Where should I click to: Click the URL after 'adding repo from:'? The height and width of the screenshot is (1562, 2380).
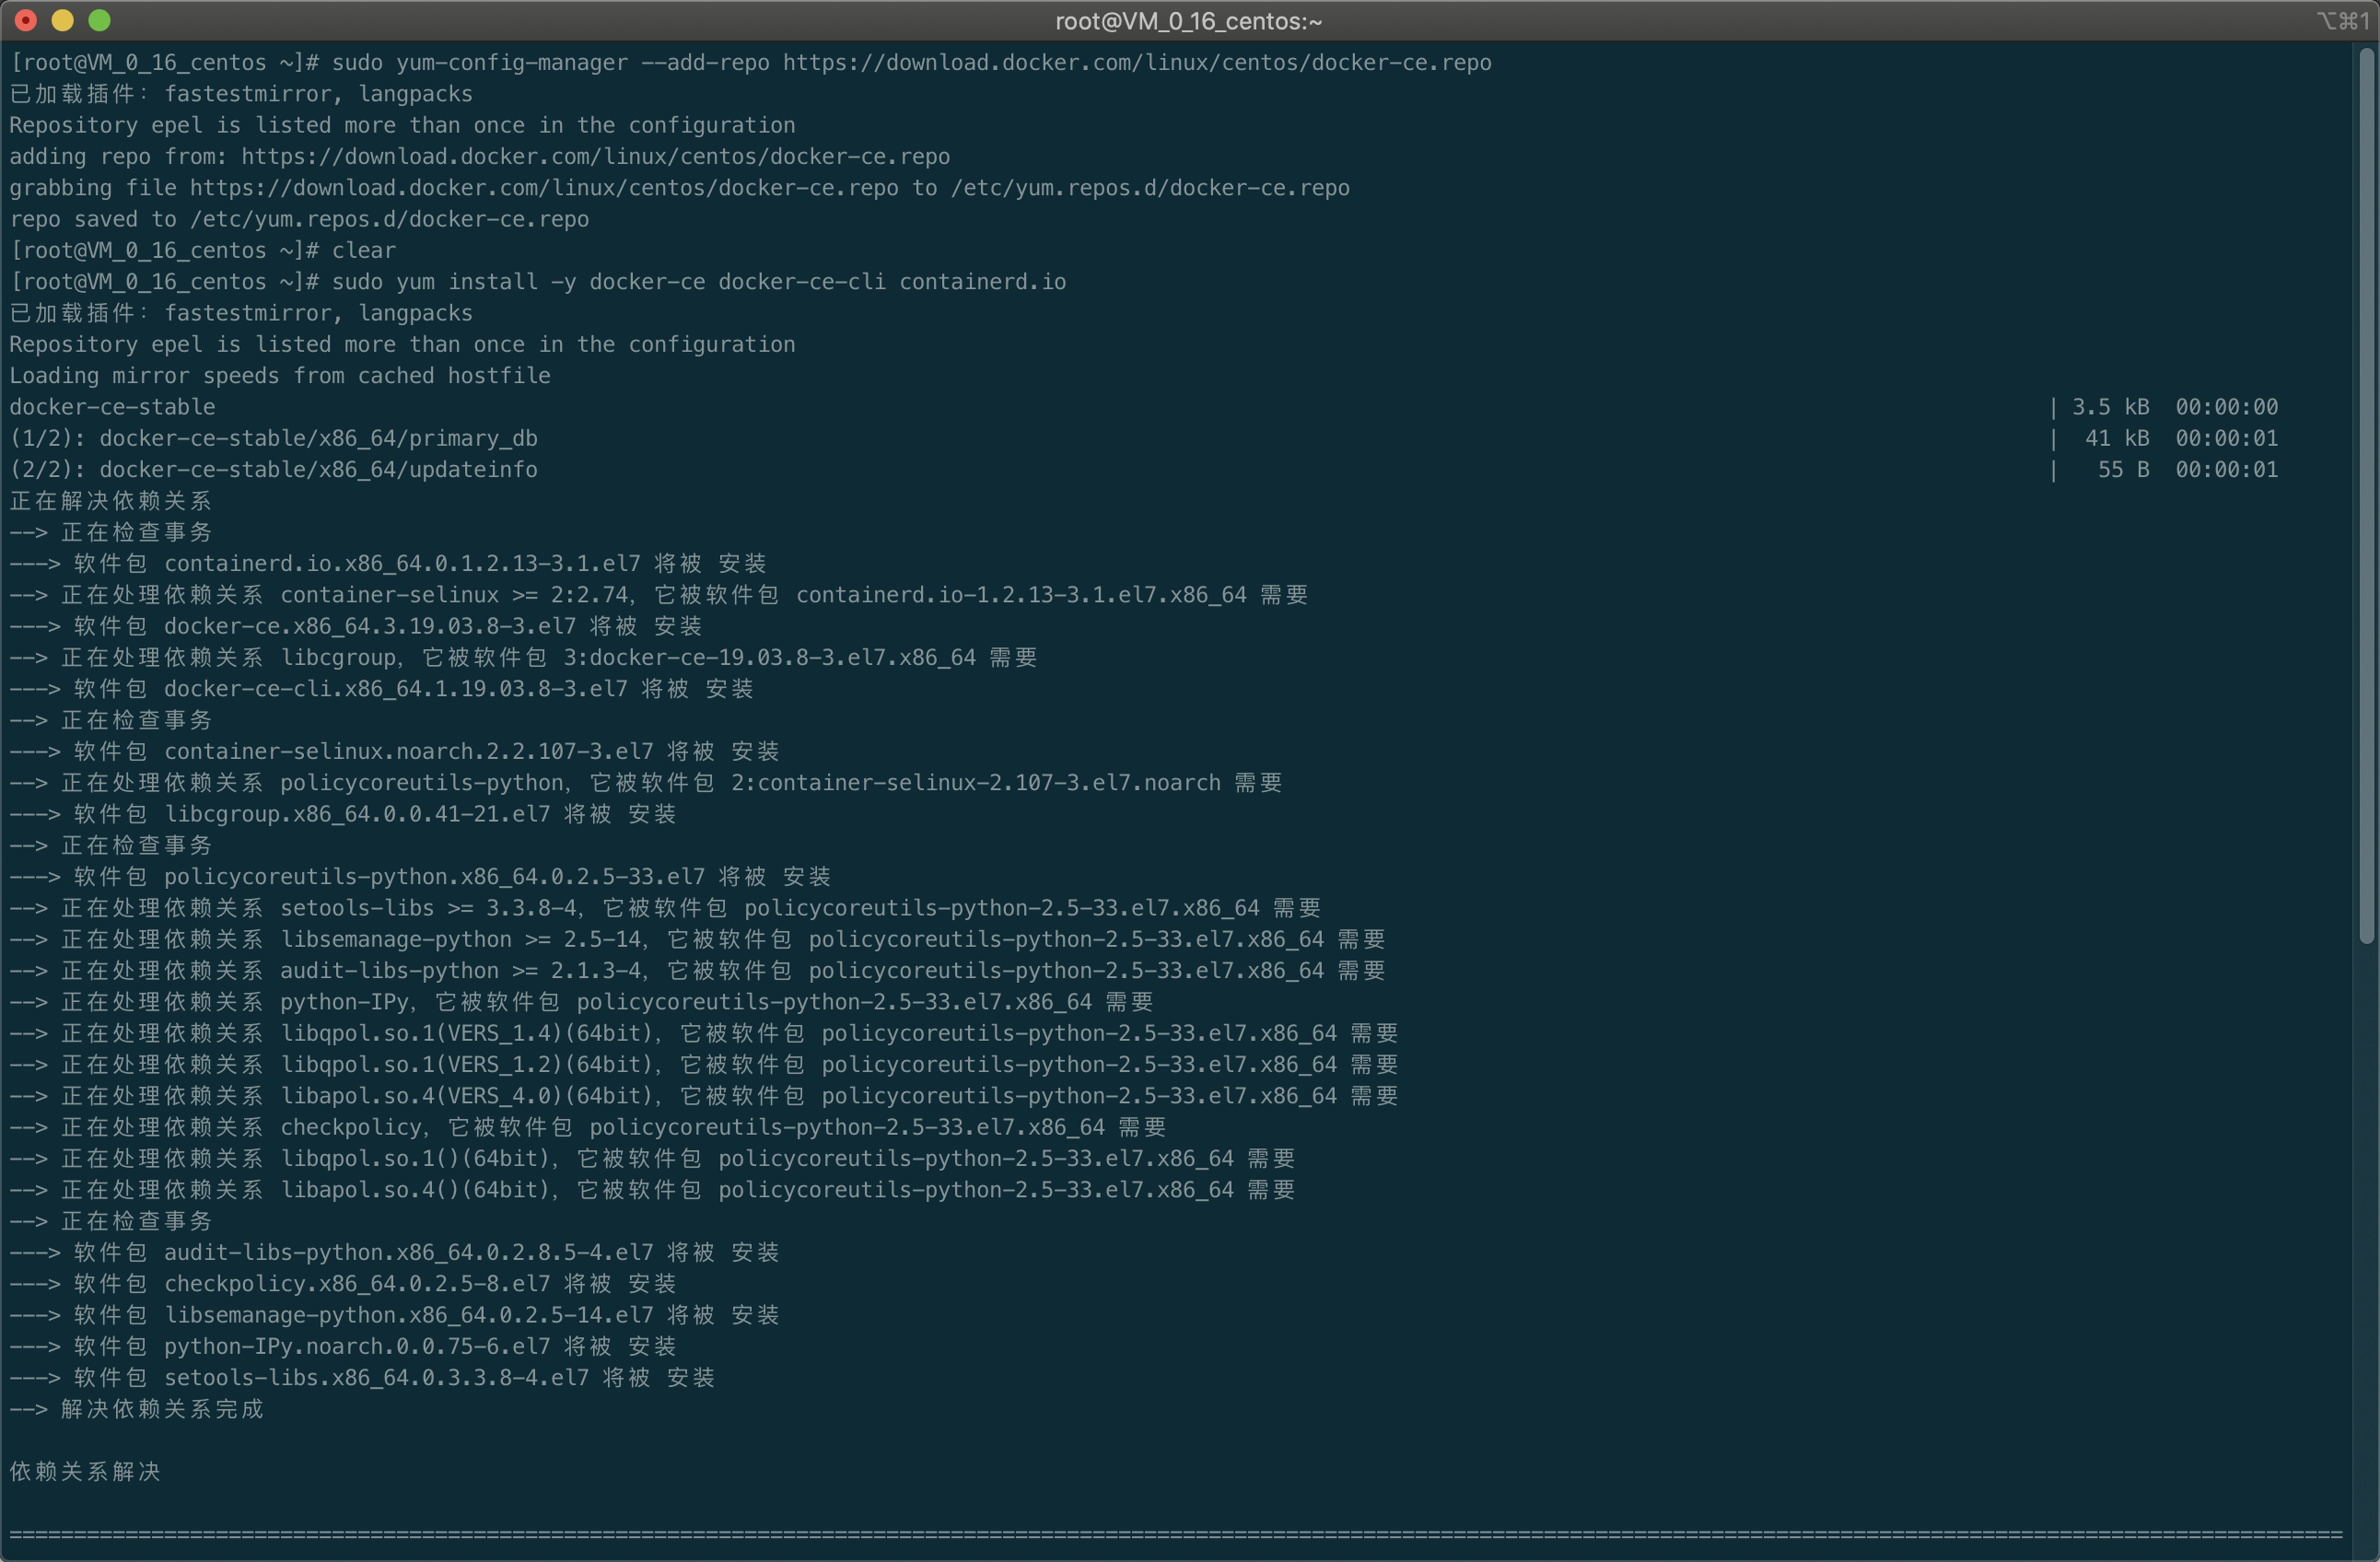595,157
